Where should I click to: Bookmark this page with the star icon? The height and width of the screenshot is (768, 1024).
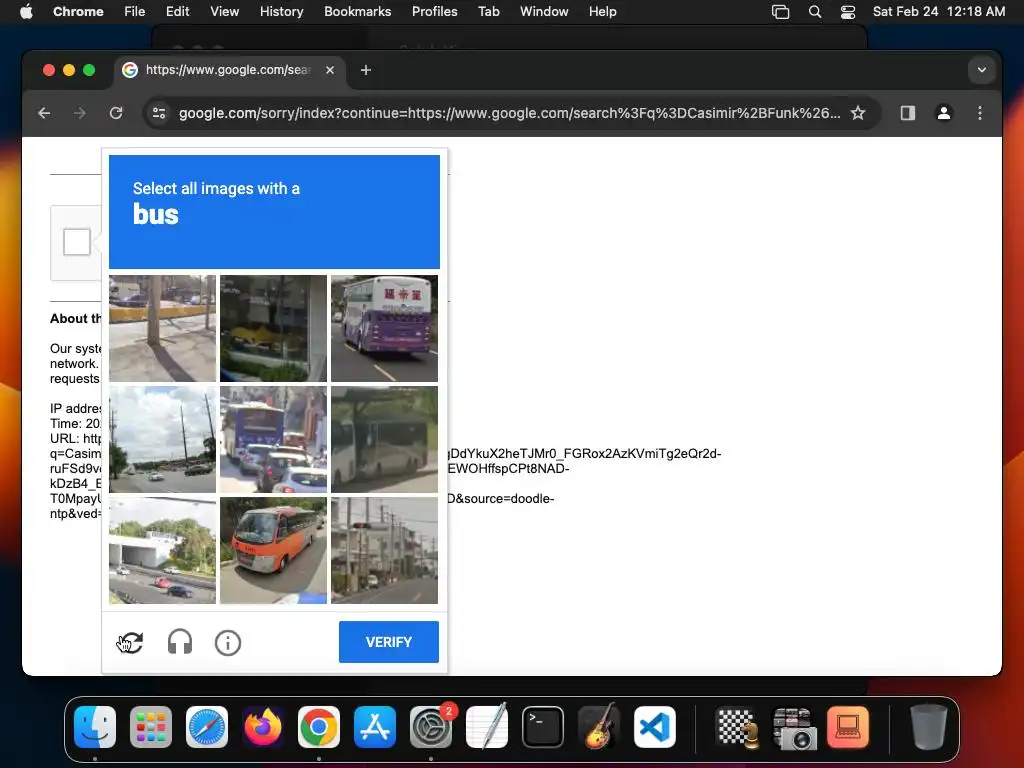pos(858,113)
